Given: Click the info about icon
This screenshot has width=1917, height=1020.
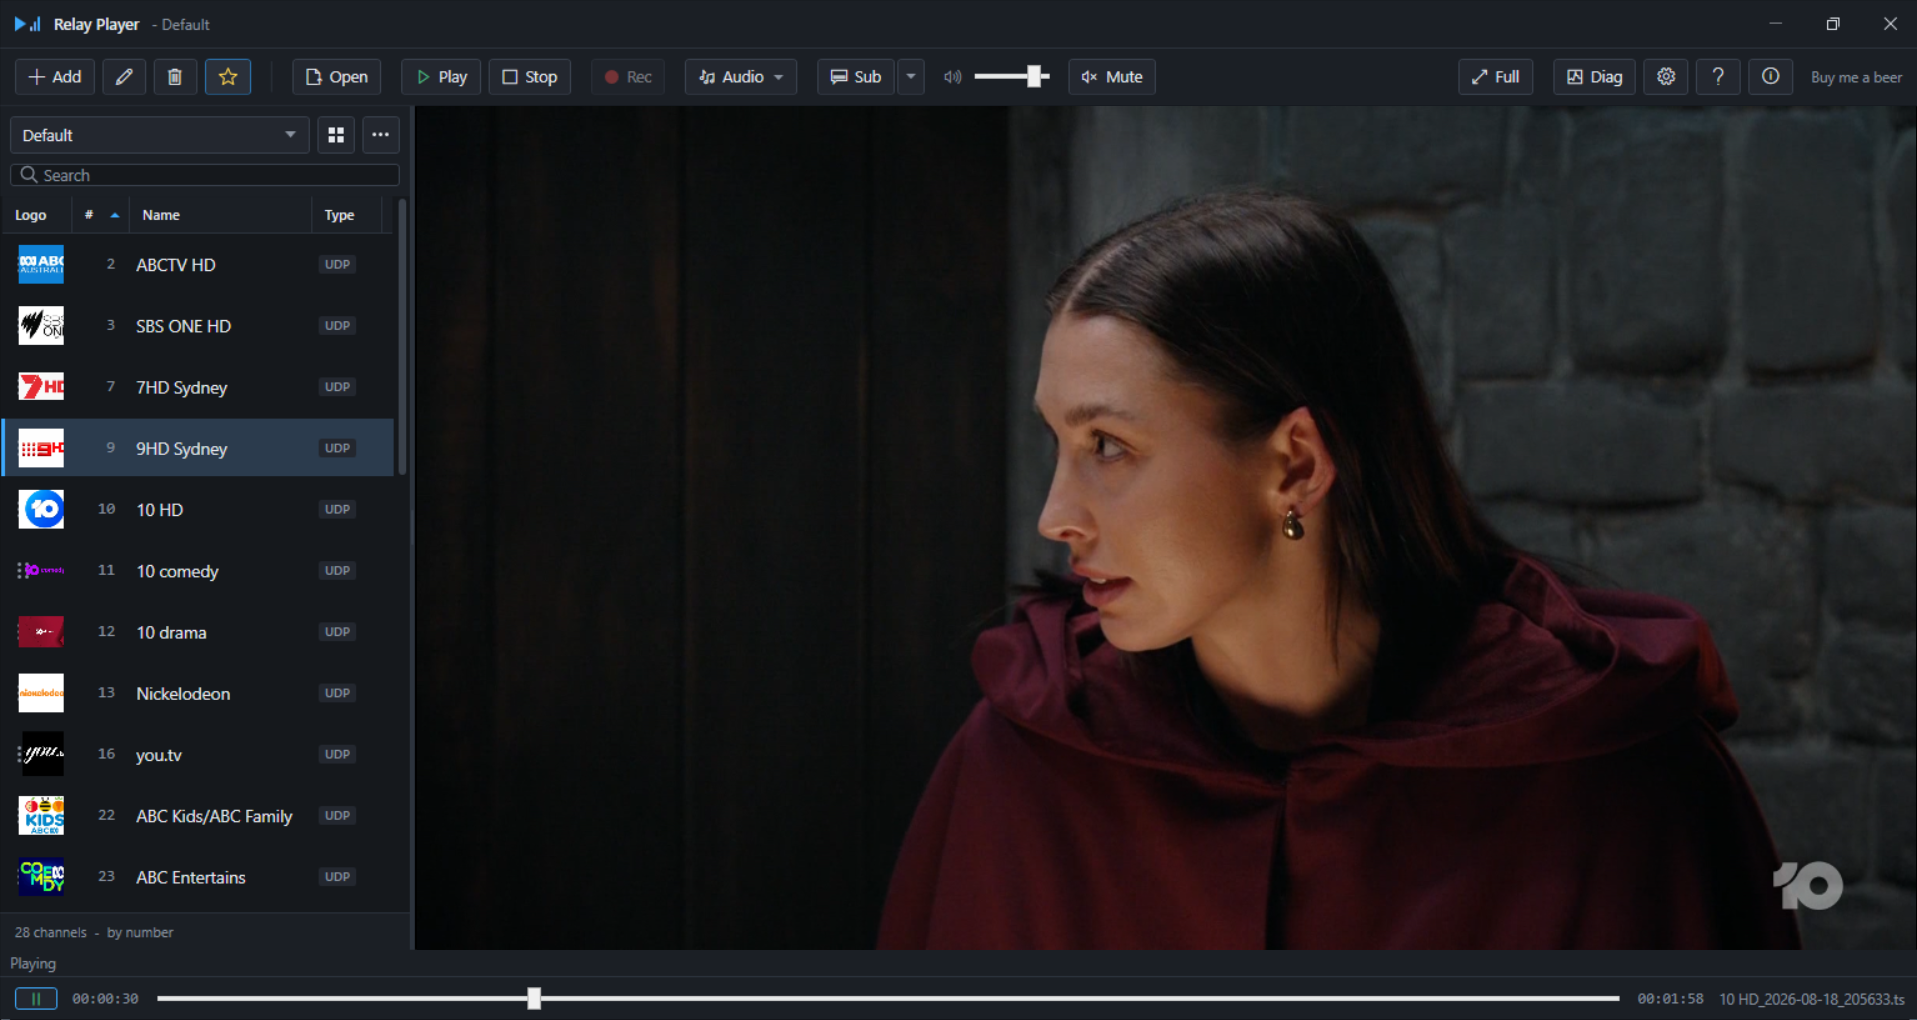Looking at the screenshot, I should (1770, 77).
